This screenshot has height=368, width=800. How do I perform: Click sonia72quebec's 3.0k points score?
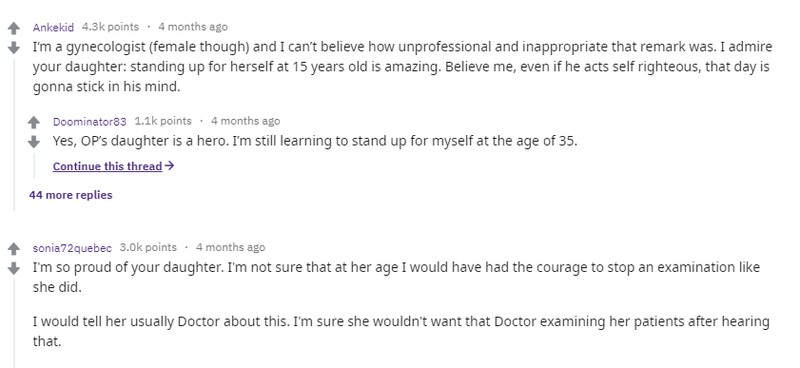pos(148,248)
